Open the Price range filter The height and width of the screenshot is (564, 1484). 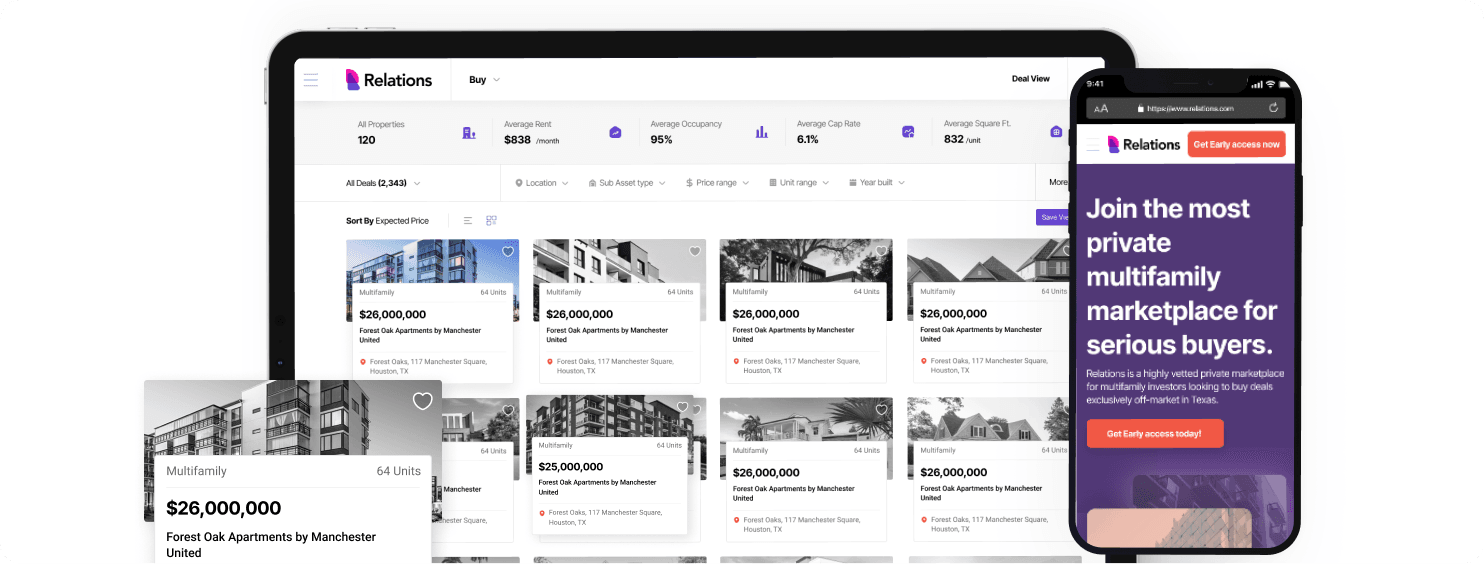pyautogui.click(x=717, y=183)
